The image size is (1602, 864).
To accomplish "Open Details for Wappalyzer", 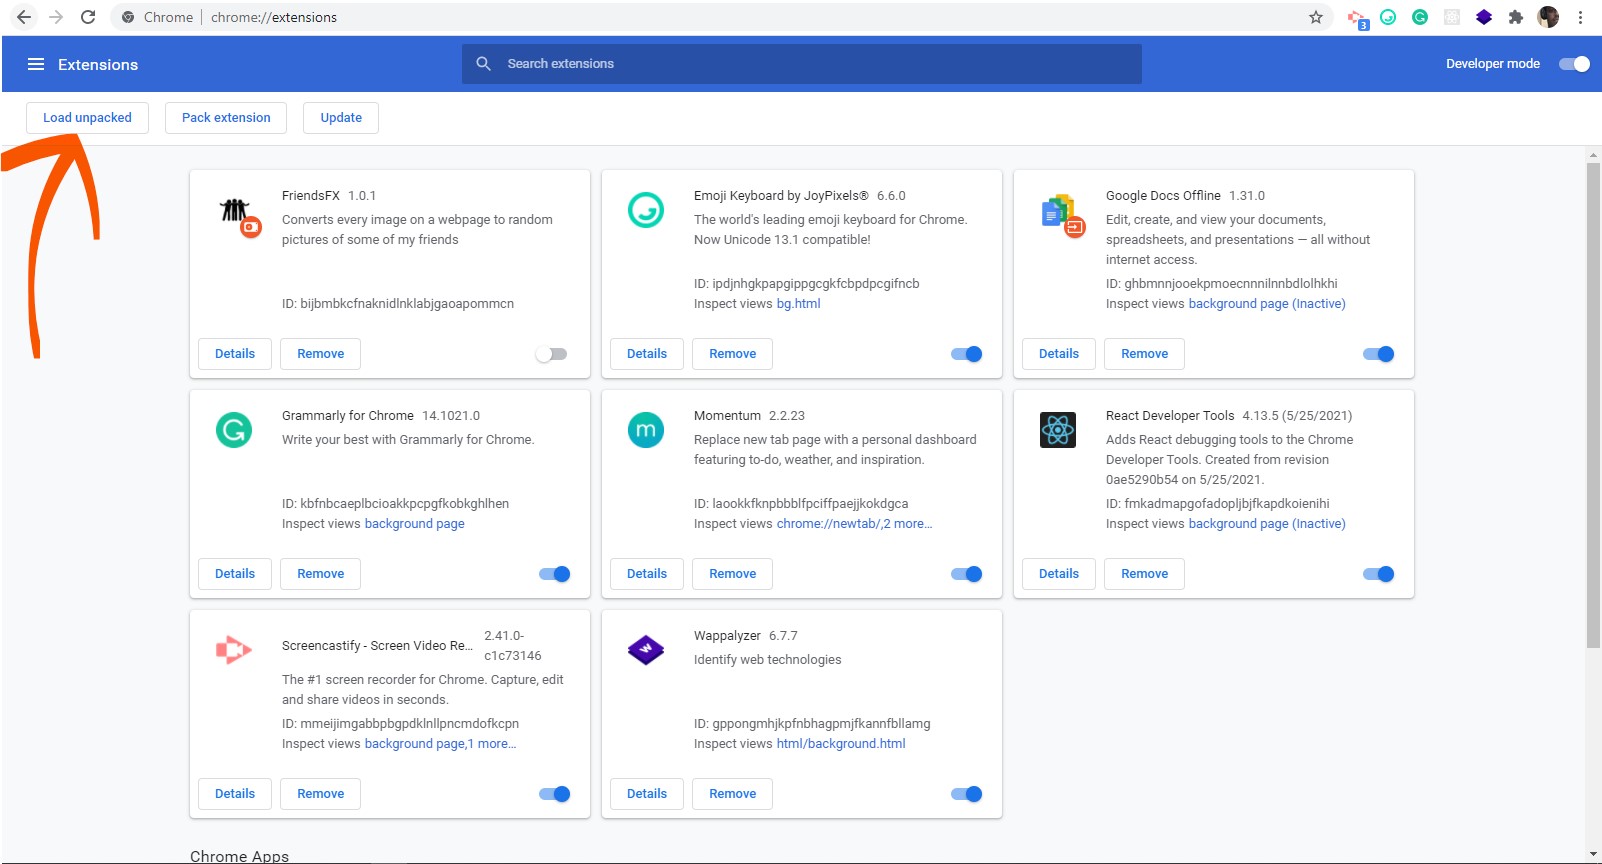I will [x=647, y=794].
